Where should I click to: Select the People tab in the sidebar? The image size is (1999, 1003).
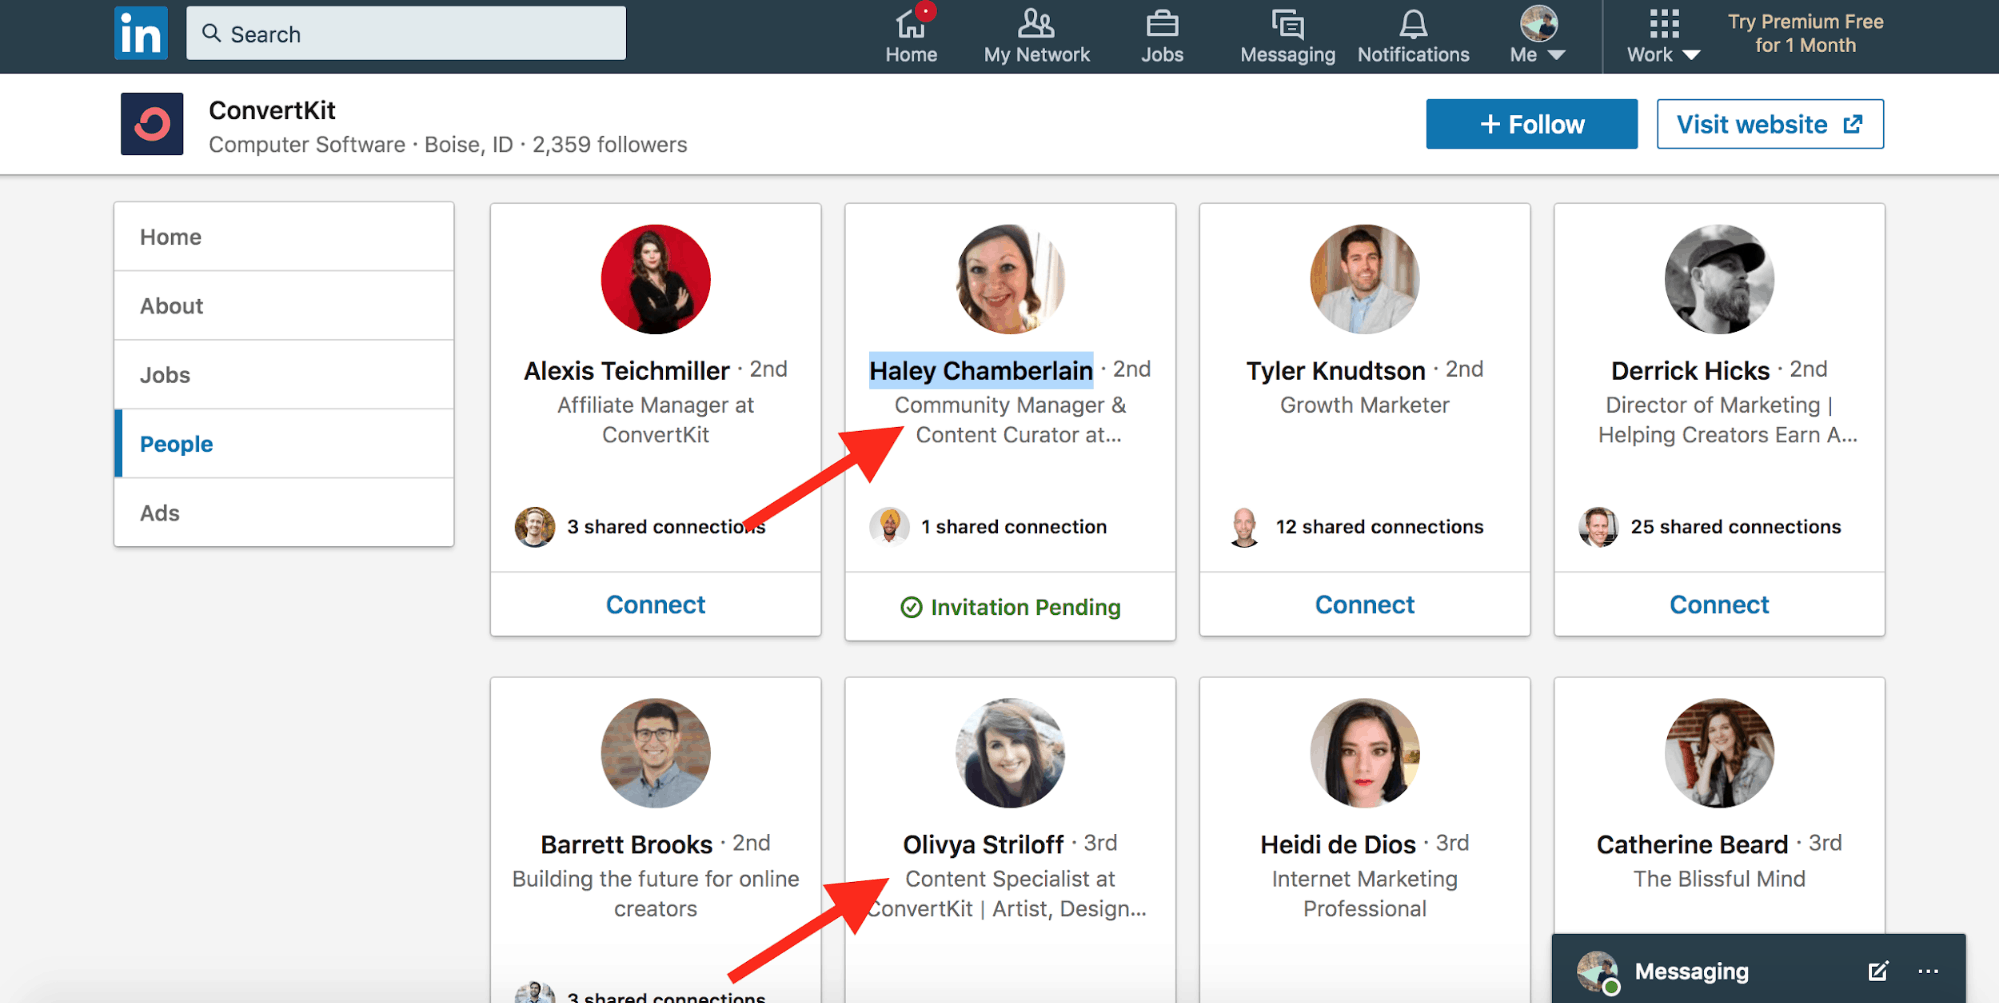(284, 444)
